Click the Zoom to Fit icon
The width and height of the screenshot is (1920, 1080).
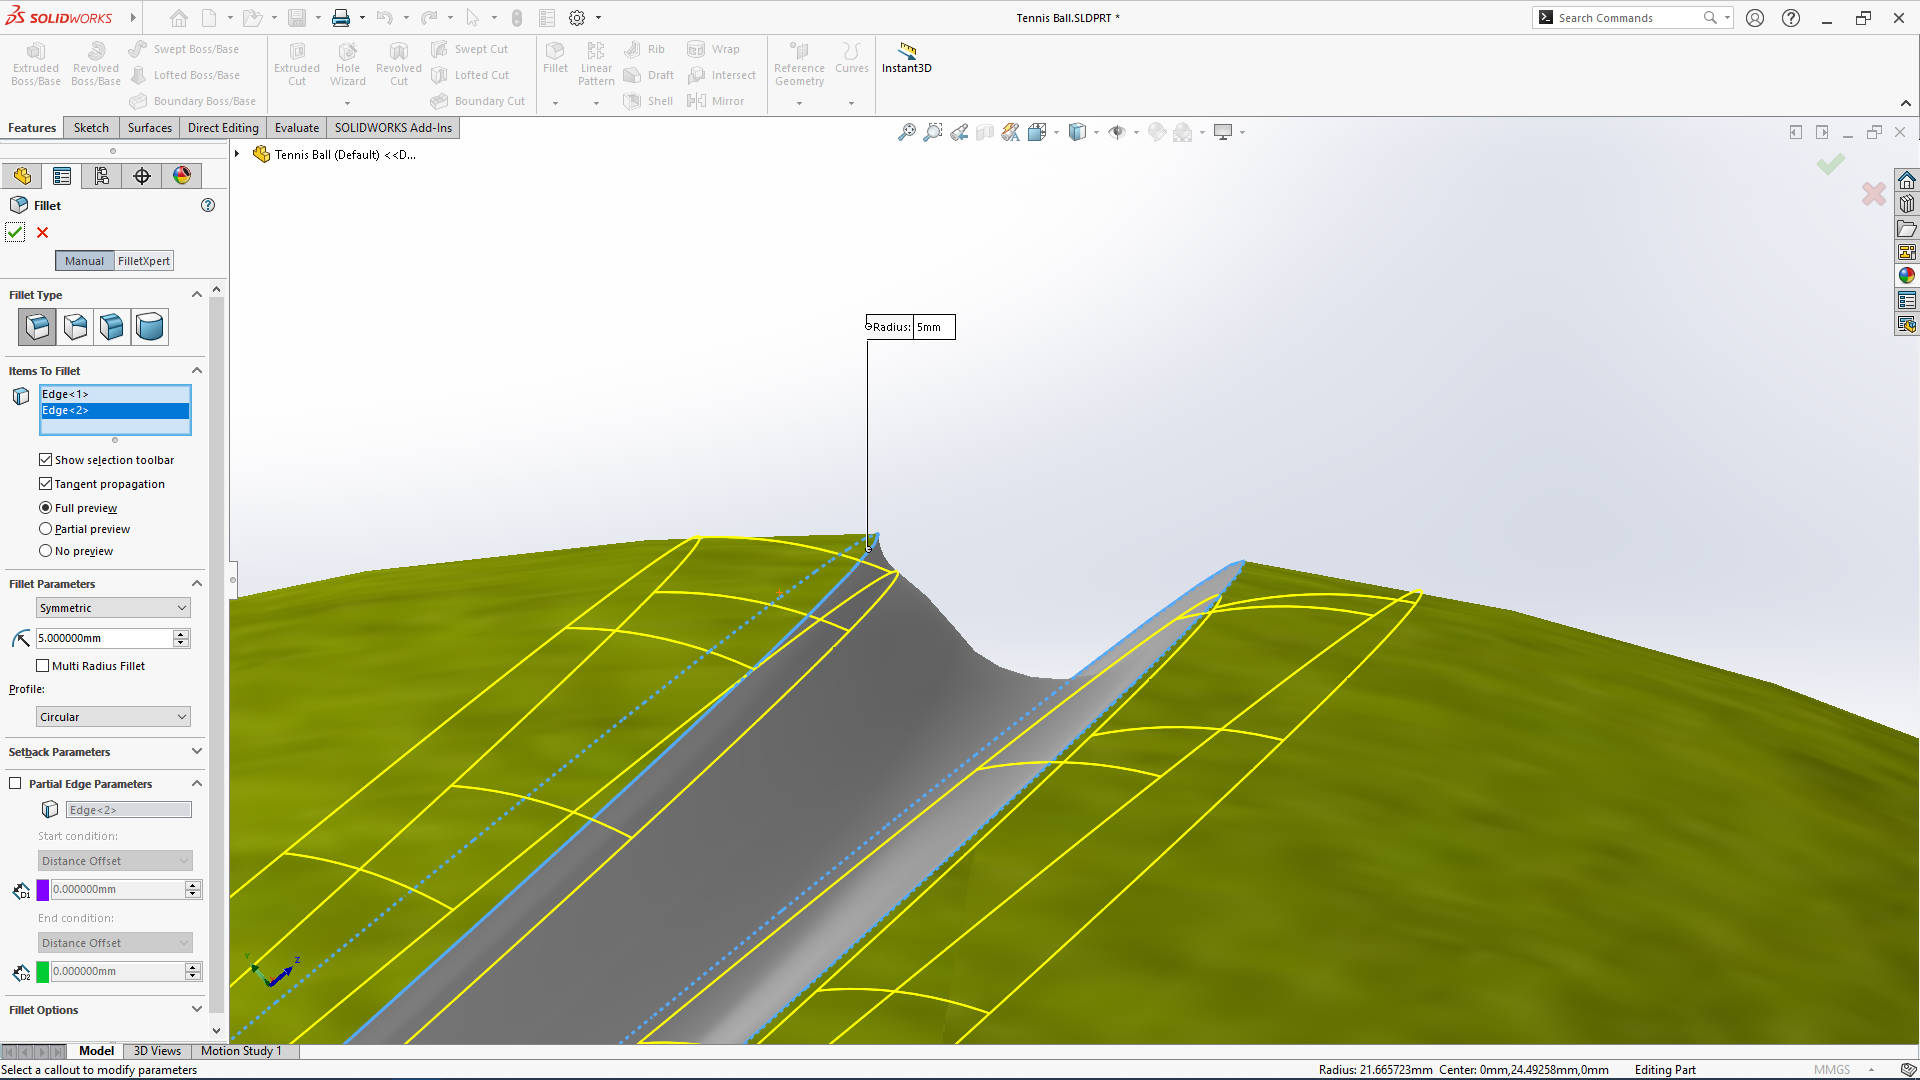pos(906,132)
